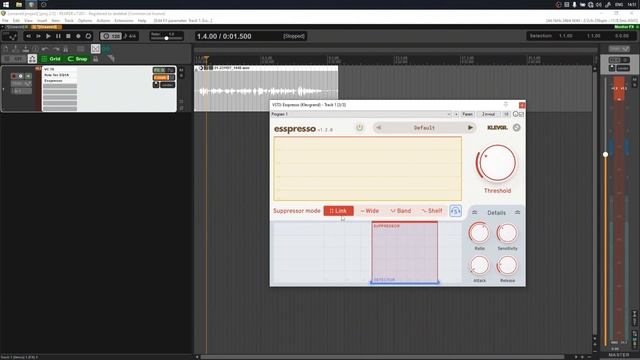Click the Param button in plugin header
The width and height of the screenshot is (640, 360).
pos(467,114)
